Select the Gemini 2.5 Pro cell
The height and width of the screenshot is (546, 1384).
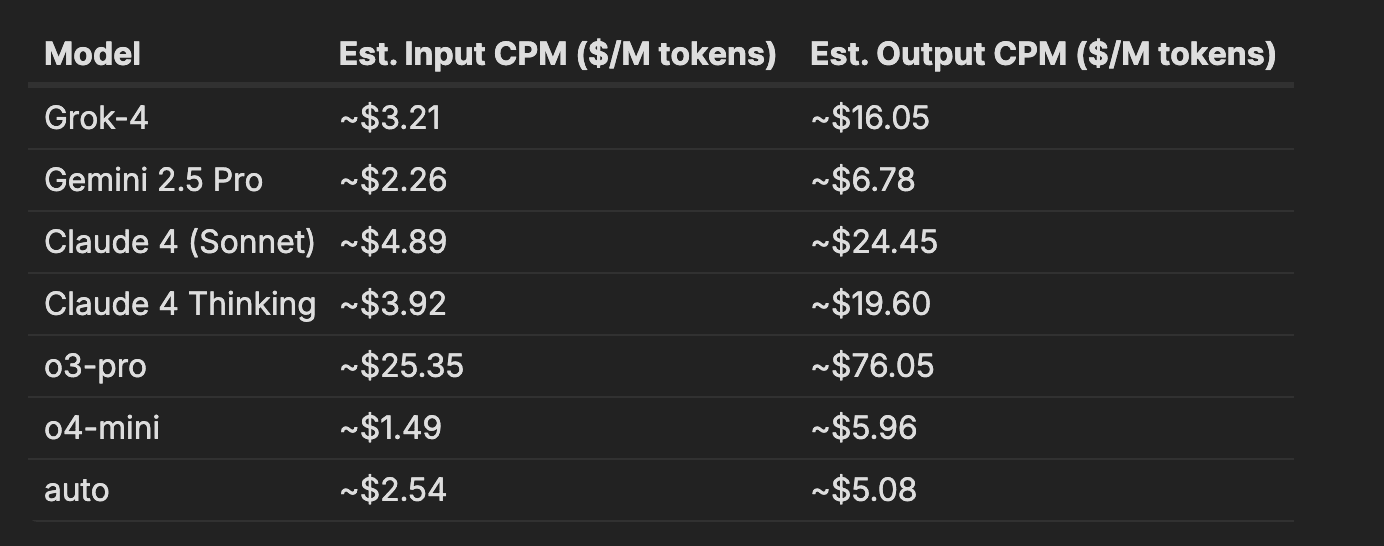tap(153, 180)
